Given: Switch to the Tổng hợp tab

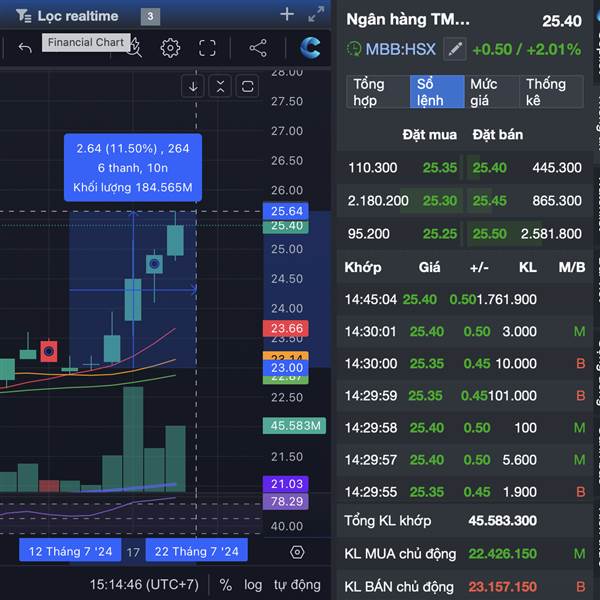Looking at the screenshot, I should [x=377, y=92].
